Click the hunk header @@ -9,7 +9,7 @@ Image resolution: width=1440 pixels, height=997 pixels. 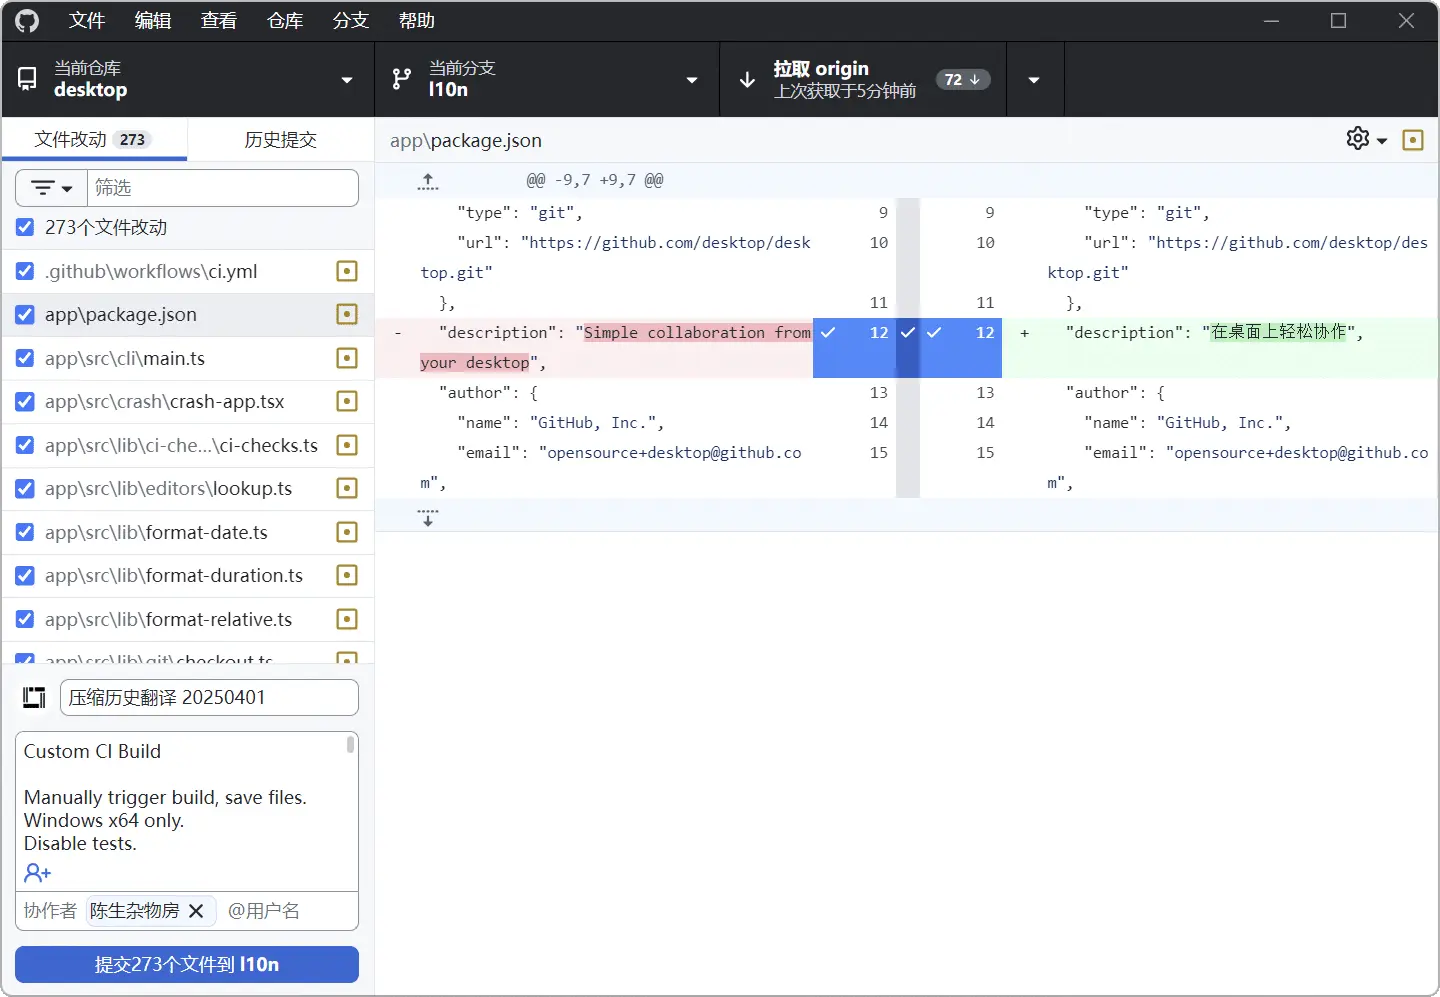[x=595, y=180]
